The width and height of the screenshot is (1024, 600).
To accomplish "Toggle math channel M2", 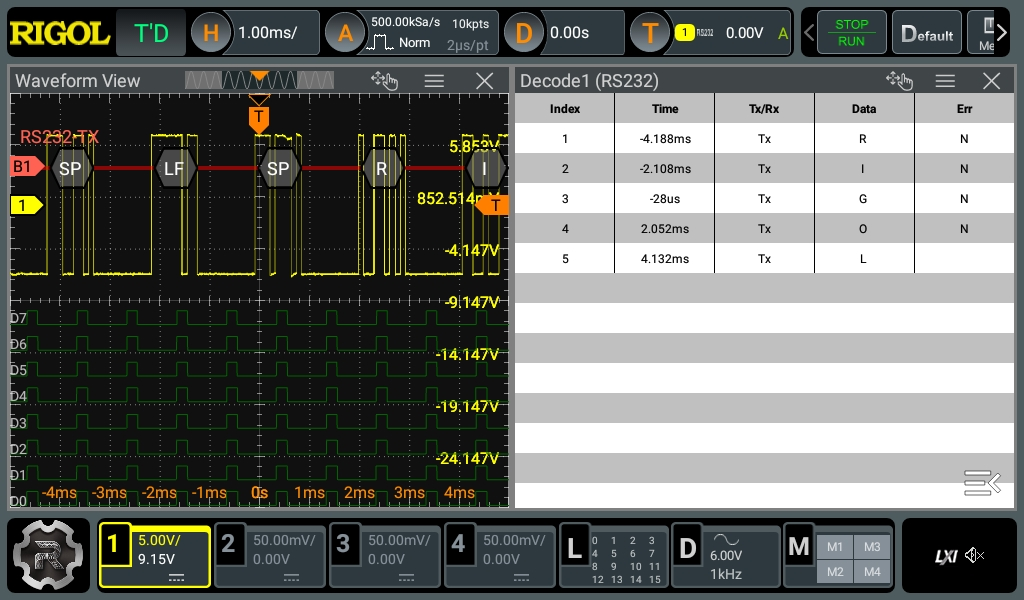I will [835, 572].
